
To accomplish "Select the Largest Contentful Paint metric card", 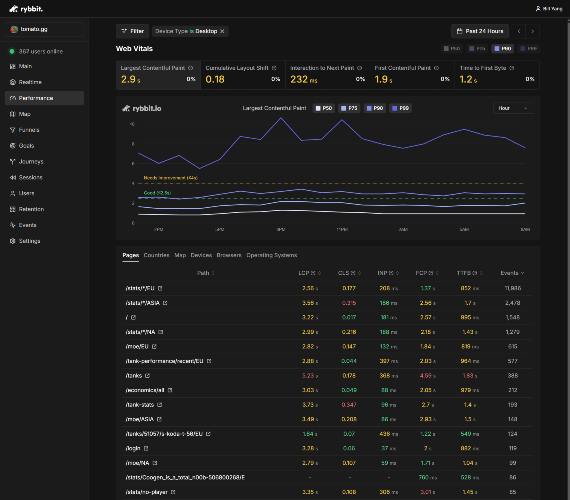I will tap(158, 75).
